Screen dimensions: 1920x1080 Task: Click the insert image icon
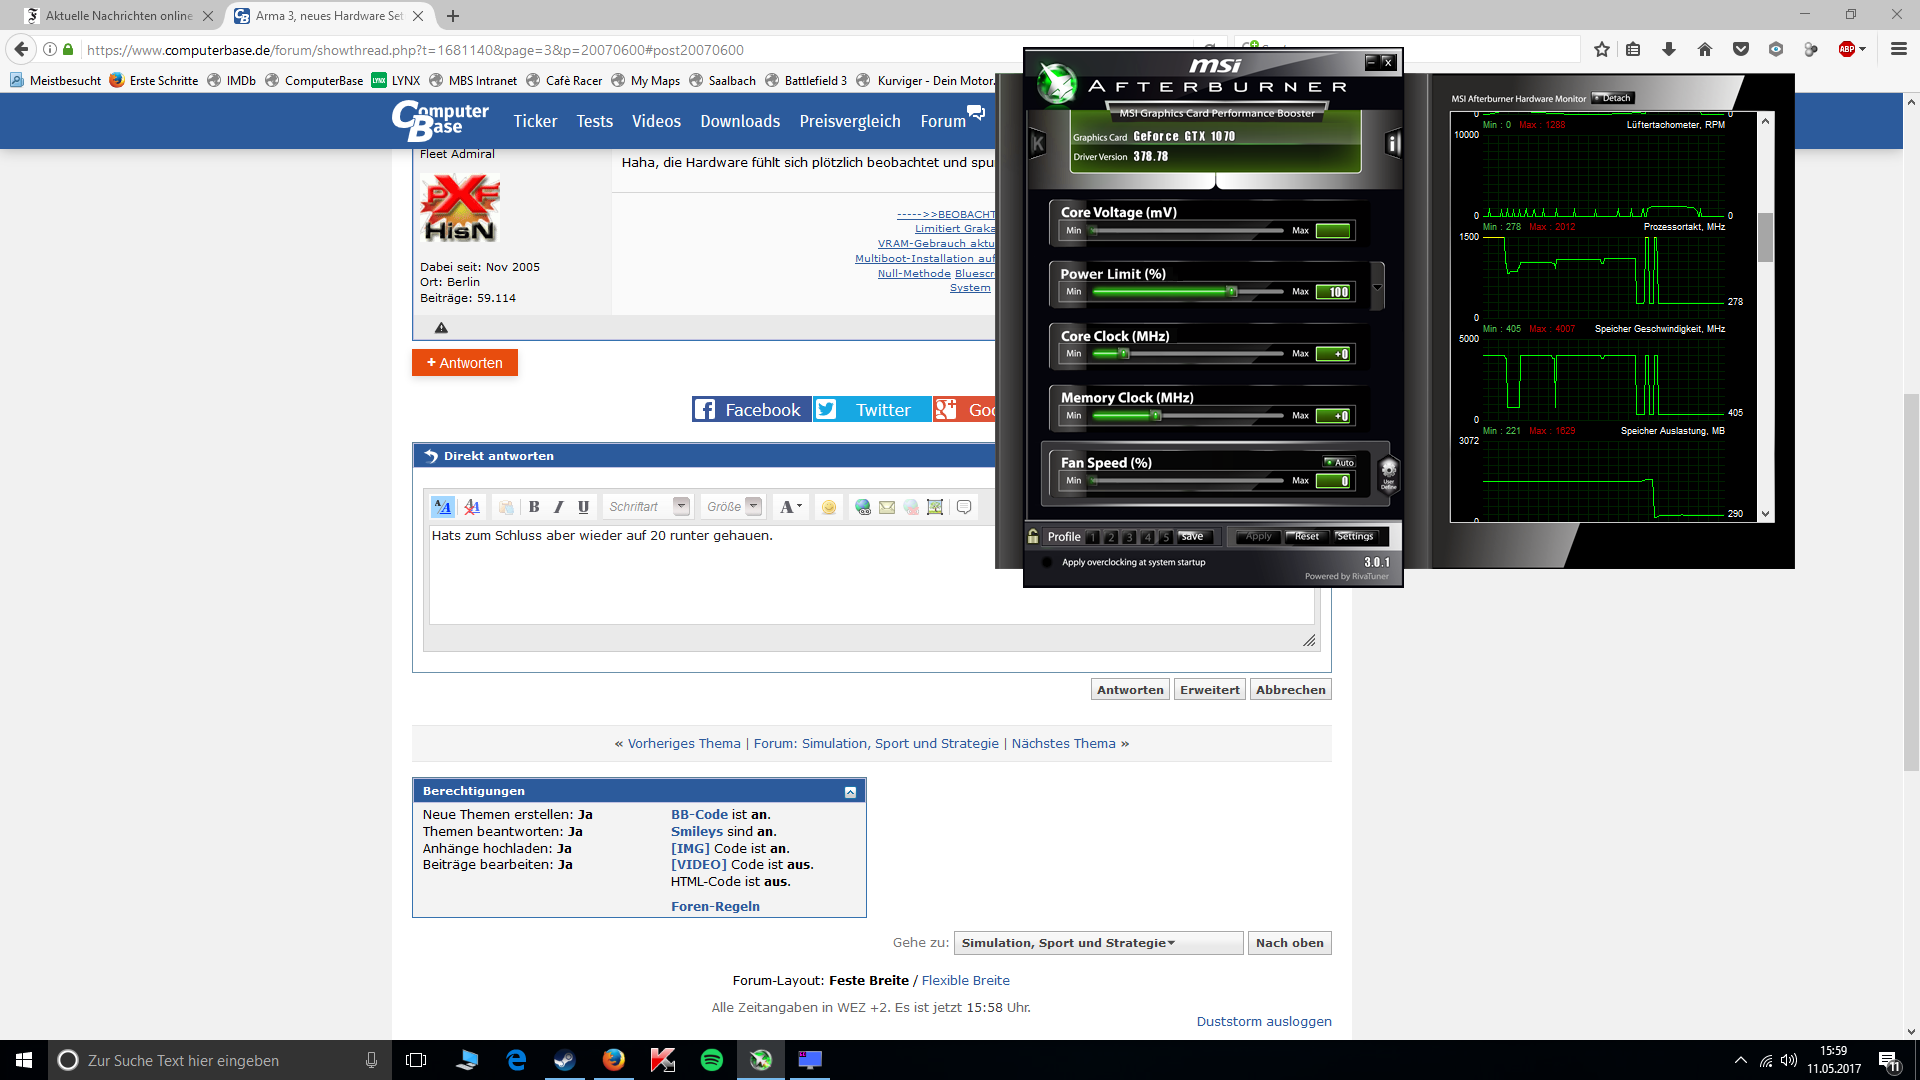click(935, 507)
